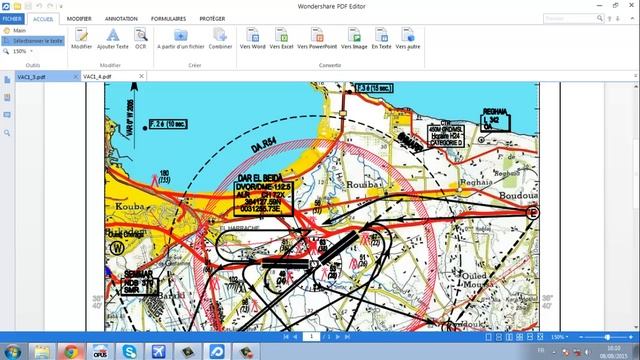Close the VAC1_4.pdf tab
Image resolution: width=640 pixels, height=360 pixels.
coord(141,76)
